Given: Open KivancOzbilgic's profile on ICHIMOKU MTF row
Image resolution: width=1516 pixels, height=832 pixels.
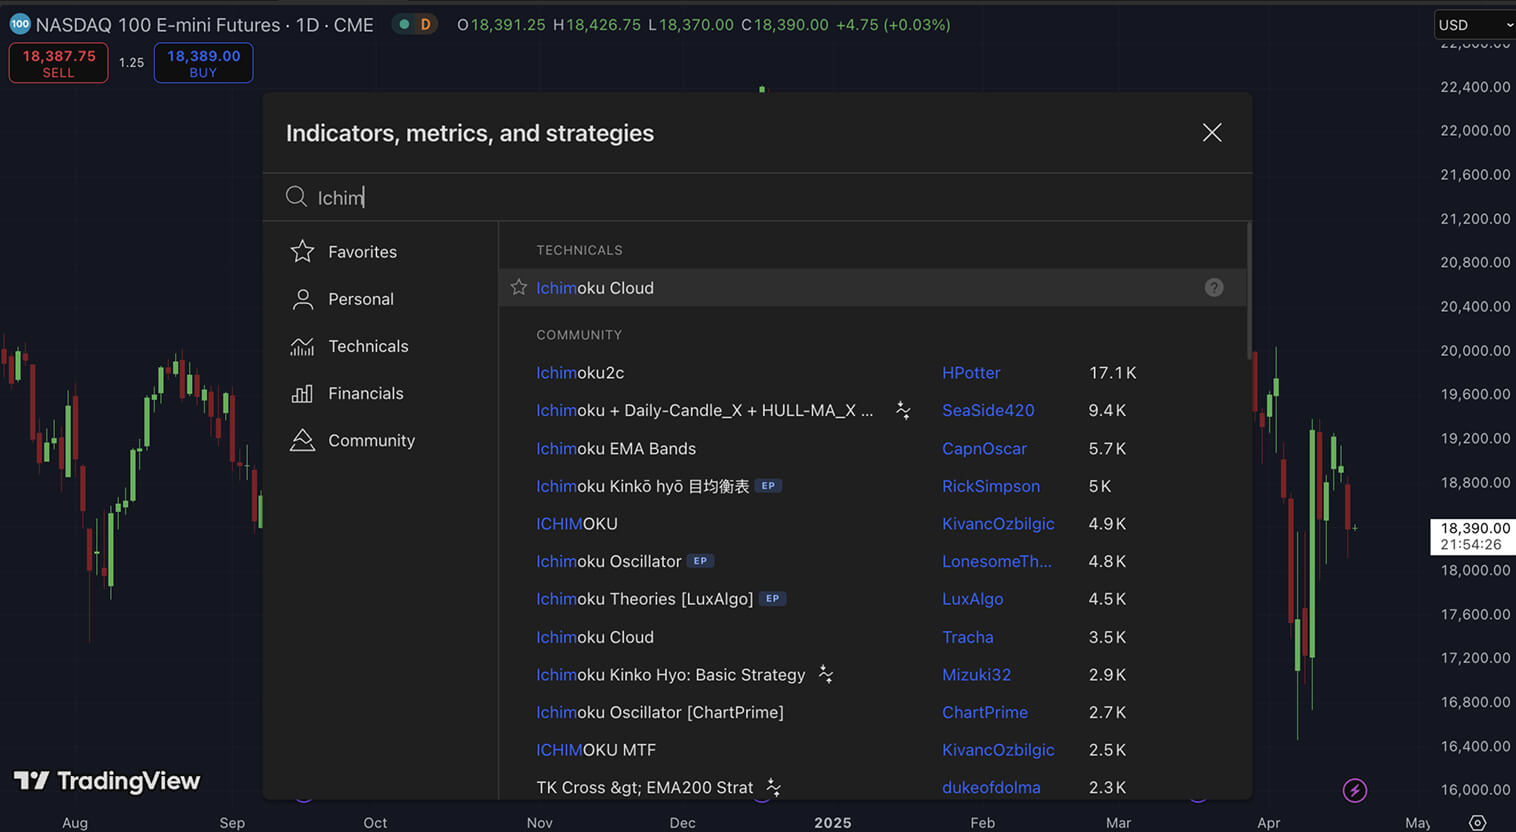Looking at the screenshot, I should point(998,750).
